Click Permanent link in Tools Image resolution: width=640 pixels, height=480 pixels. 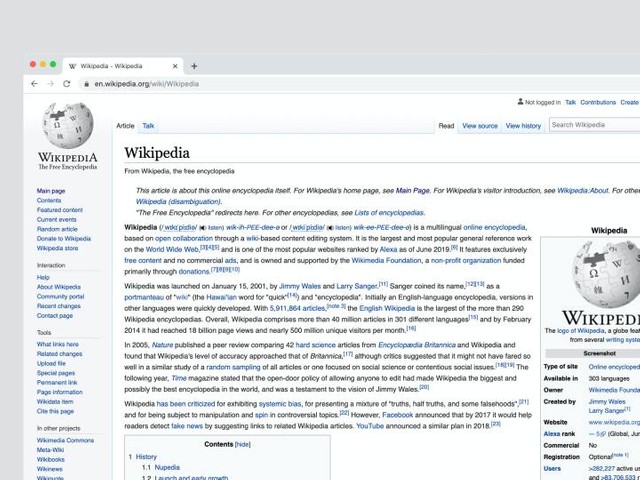[57, 382]
